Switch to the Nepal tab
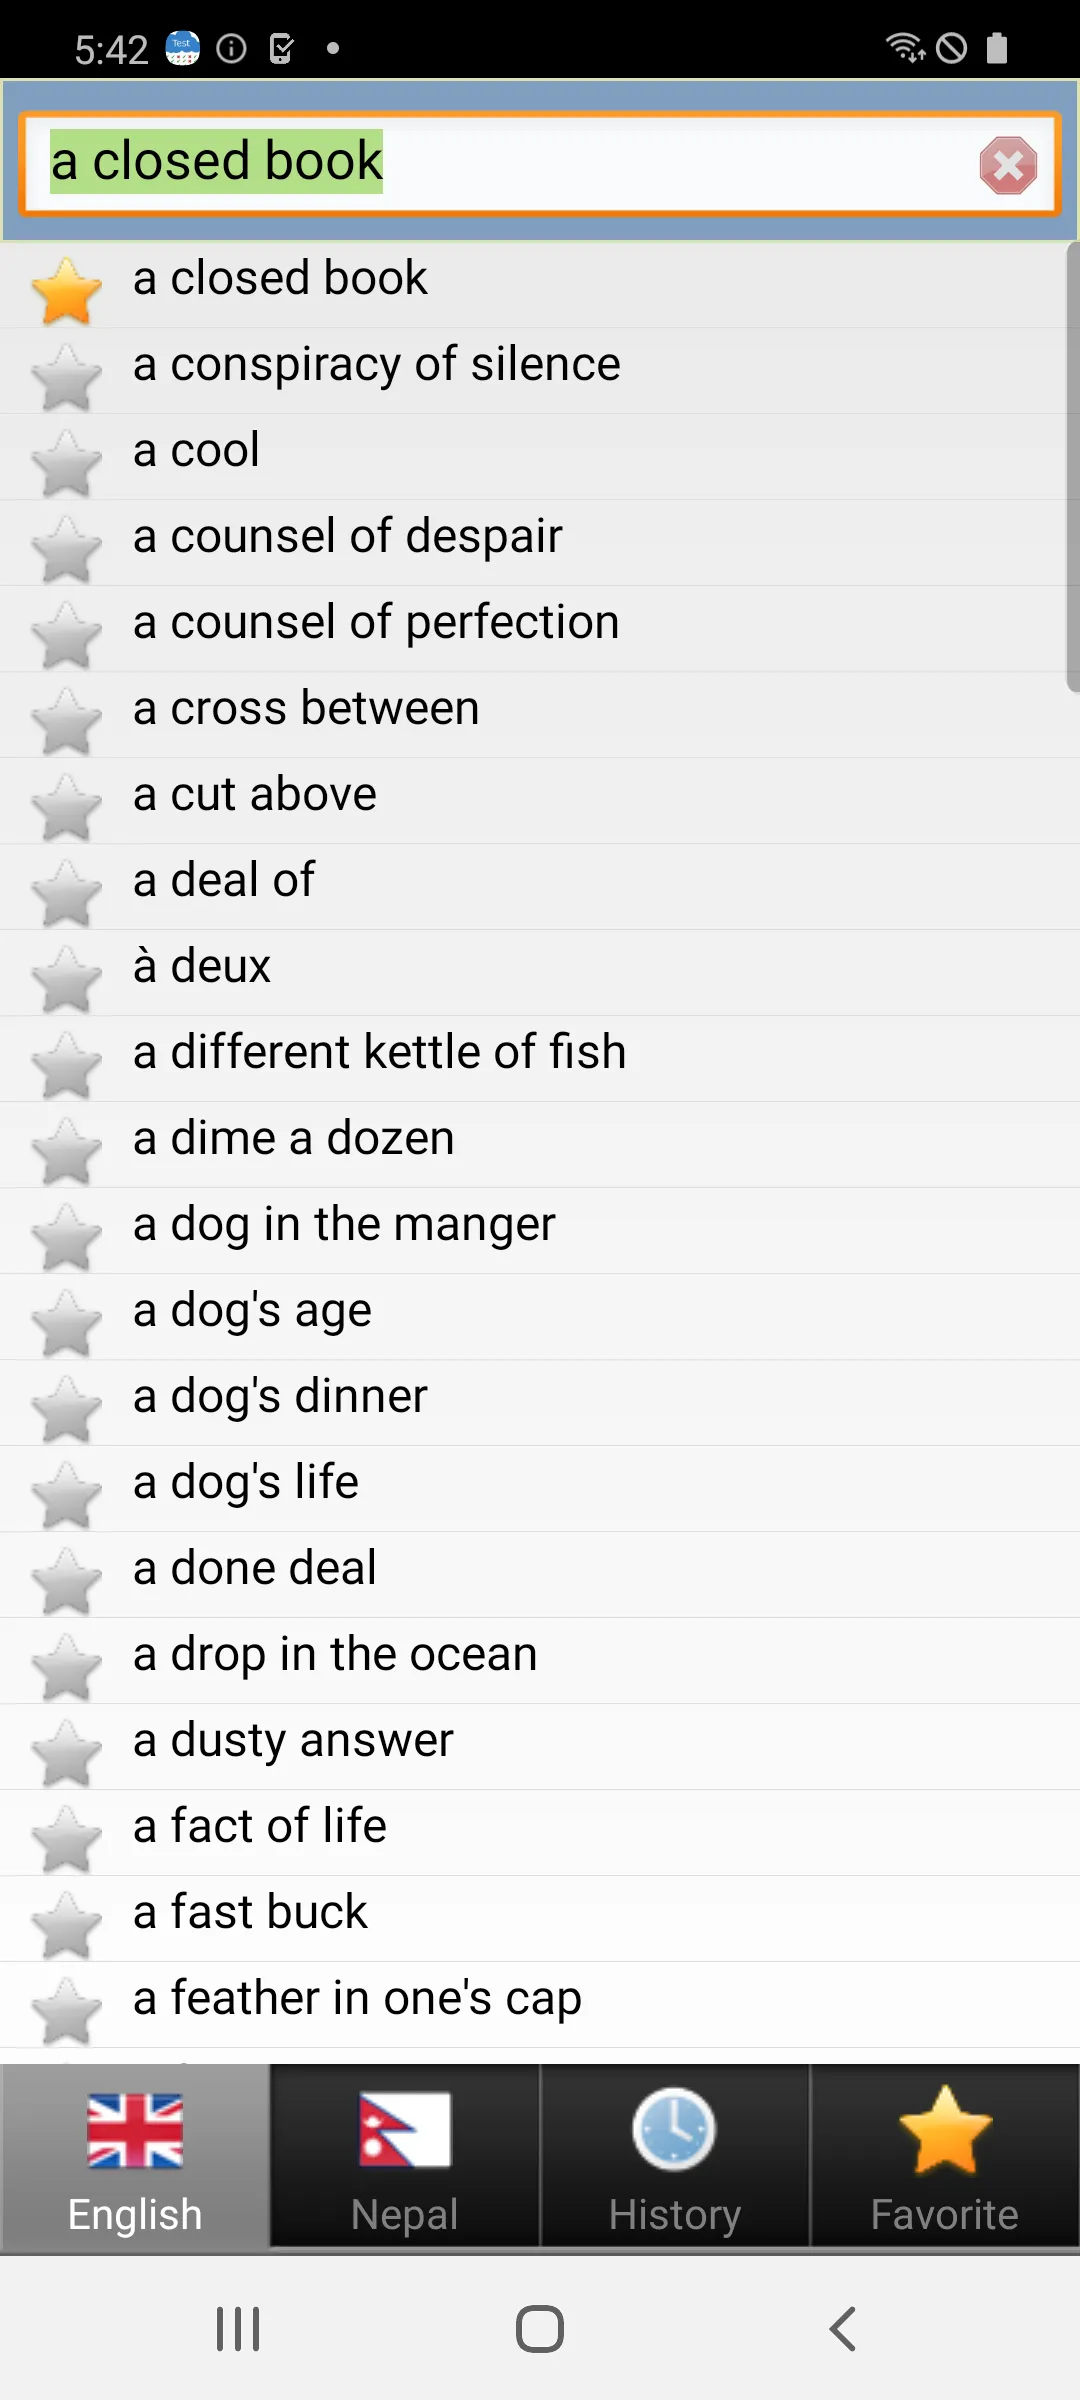Screen dimensions: 1080x2400 [x=405, y=2158]
